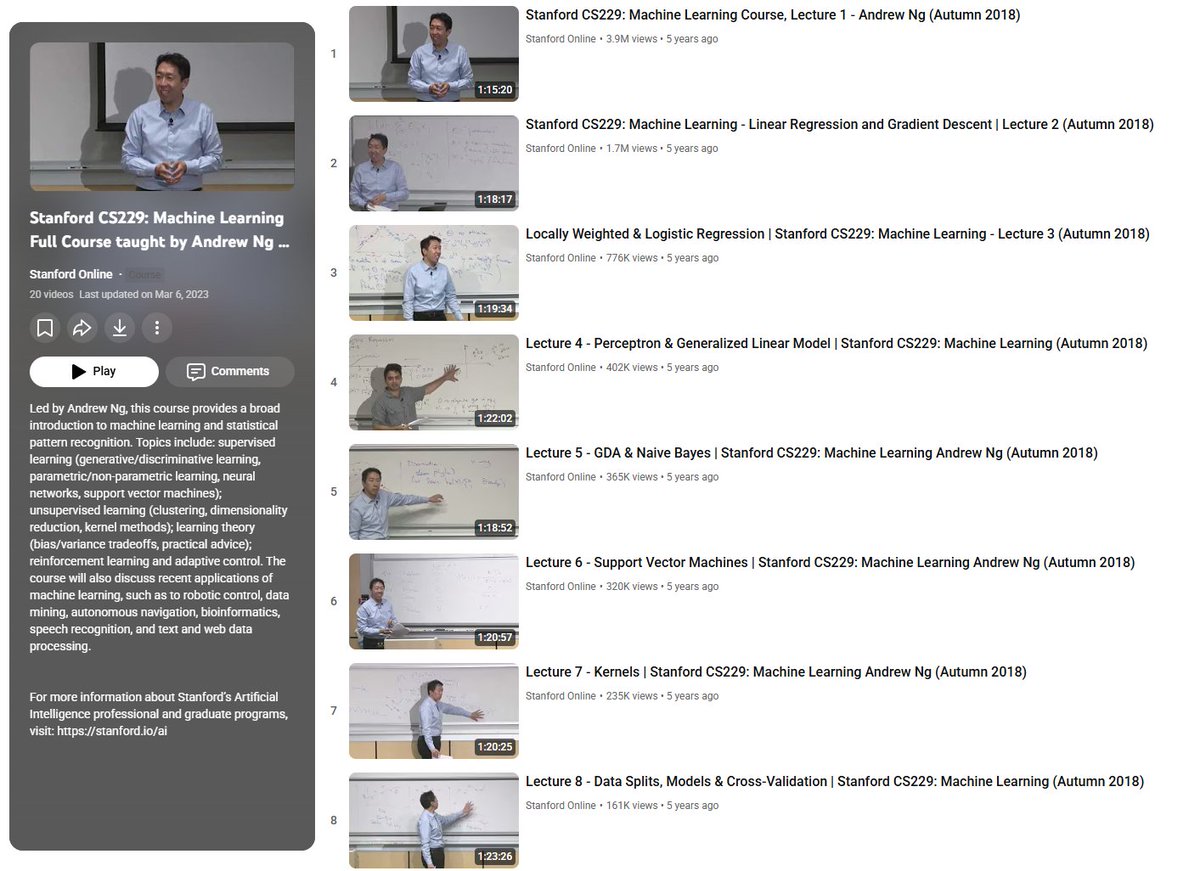Download the playlist using download icon
Screen dimensions: 1200x871
119,327
